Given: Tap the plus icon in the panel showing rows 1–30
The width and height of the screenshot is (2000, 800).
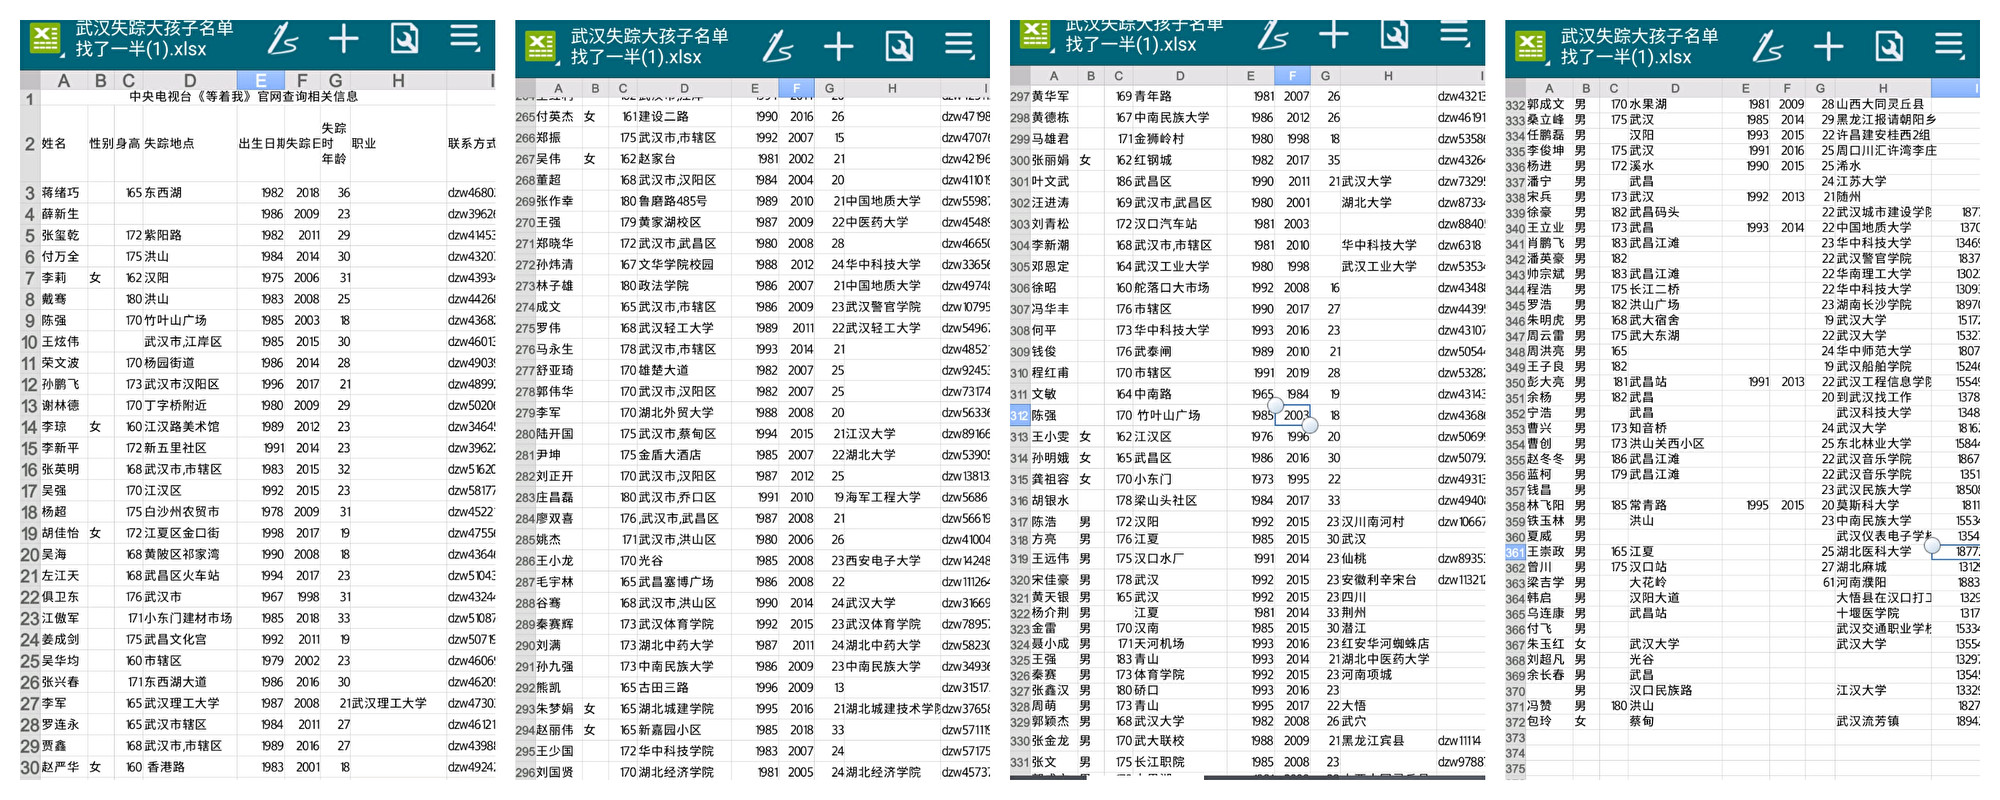Looking at the screenshot, I should (x=343, y=39).
